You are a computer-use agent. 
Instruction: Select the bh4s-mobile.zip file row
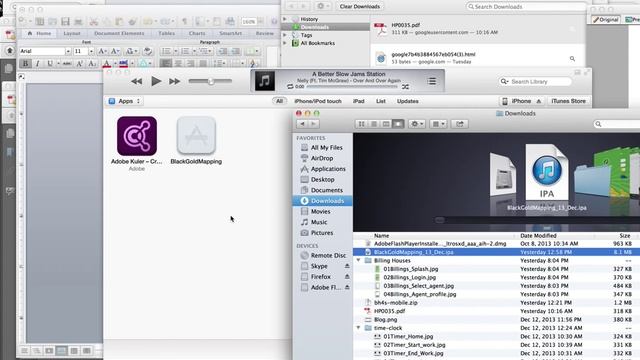coord(496,302)
